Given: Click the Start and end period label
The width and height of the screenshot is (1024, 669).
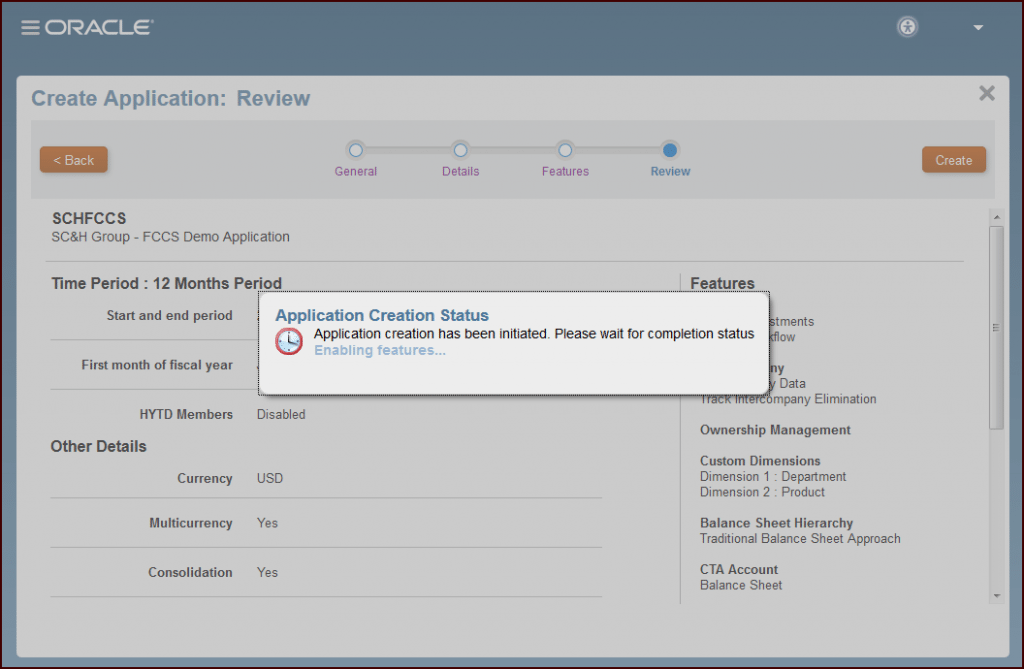Looking at the screenshot, I should click(170, 316).
